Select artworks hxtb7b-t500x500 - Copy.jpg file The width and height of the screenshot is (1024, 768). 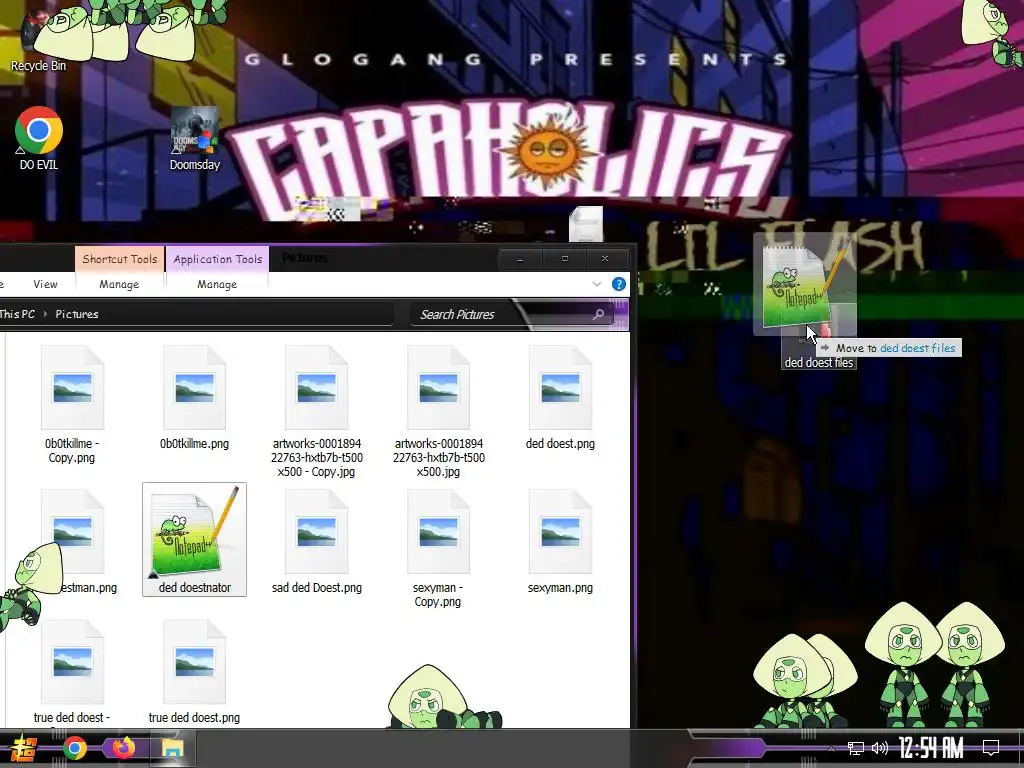point(317,411)
